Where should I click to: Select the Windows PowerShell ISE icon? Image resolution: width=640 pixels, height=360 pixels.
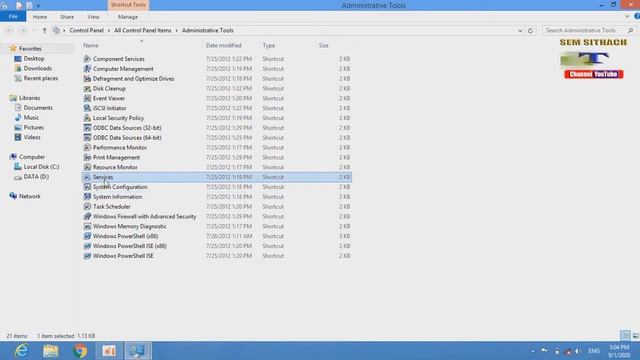87,256
